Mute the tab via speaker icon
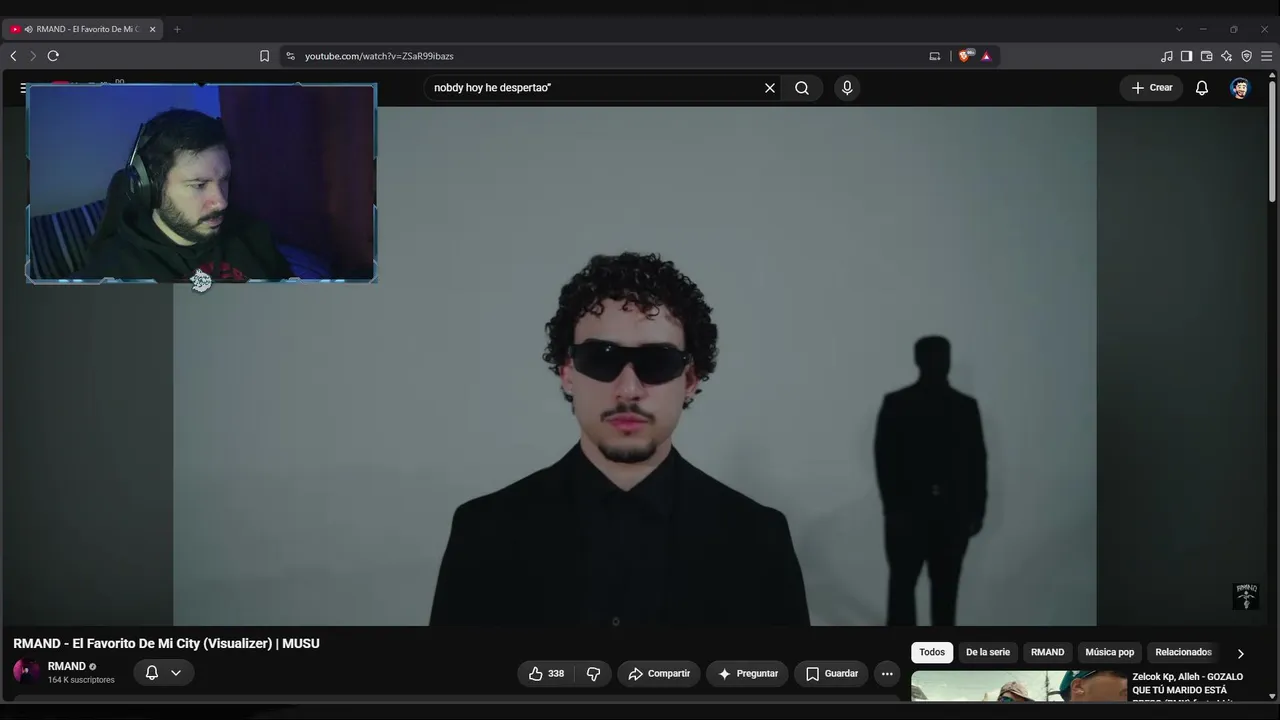Viewport: 1280px width, 720px height. pyautogui.click(x=28, y=29)
